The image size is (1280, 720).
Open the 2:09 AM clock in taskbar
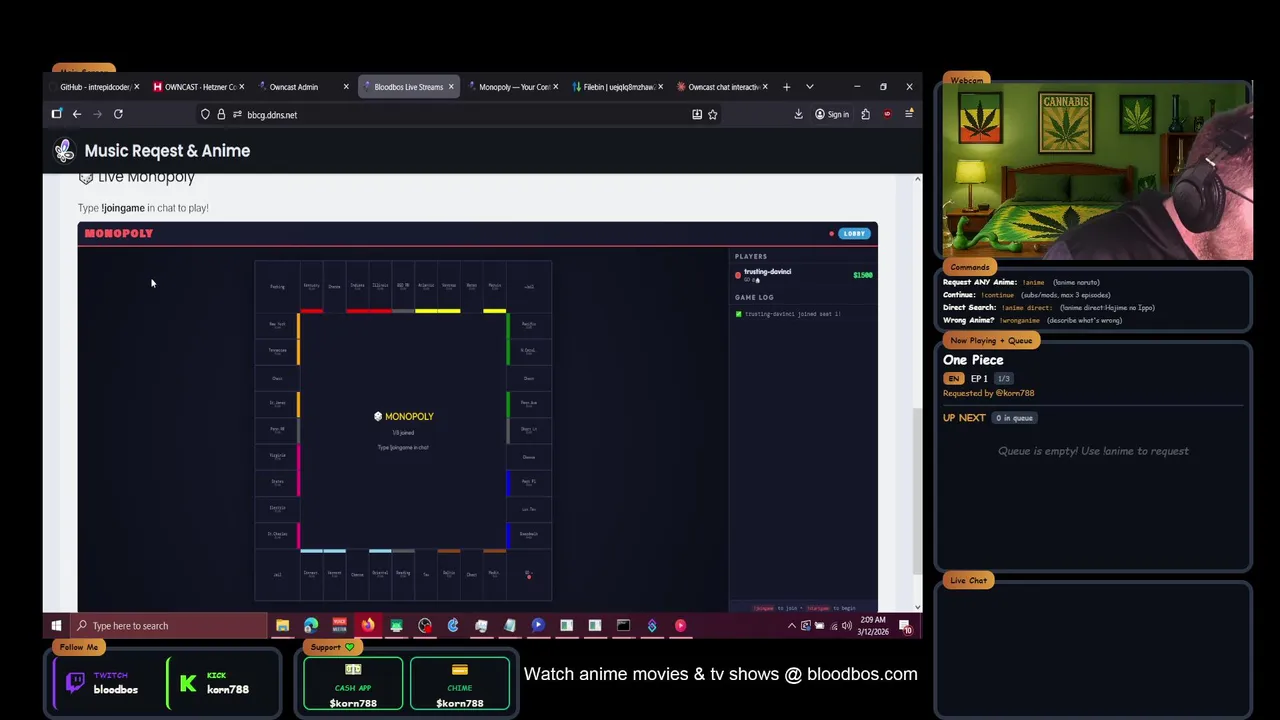point(875,626)
